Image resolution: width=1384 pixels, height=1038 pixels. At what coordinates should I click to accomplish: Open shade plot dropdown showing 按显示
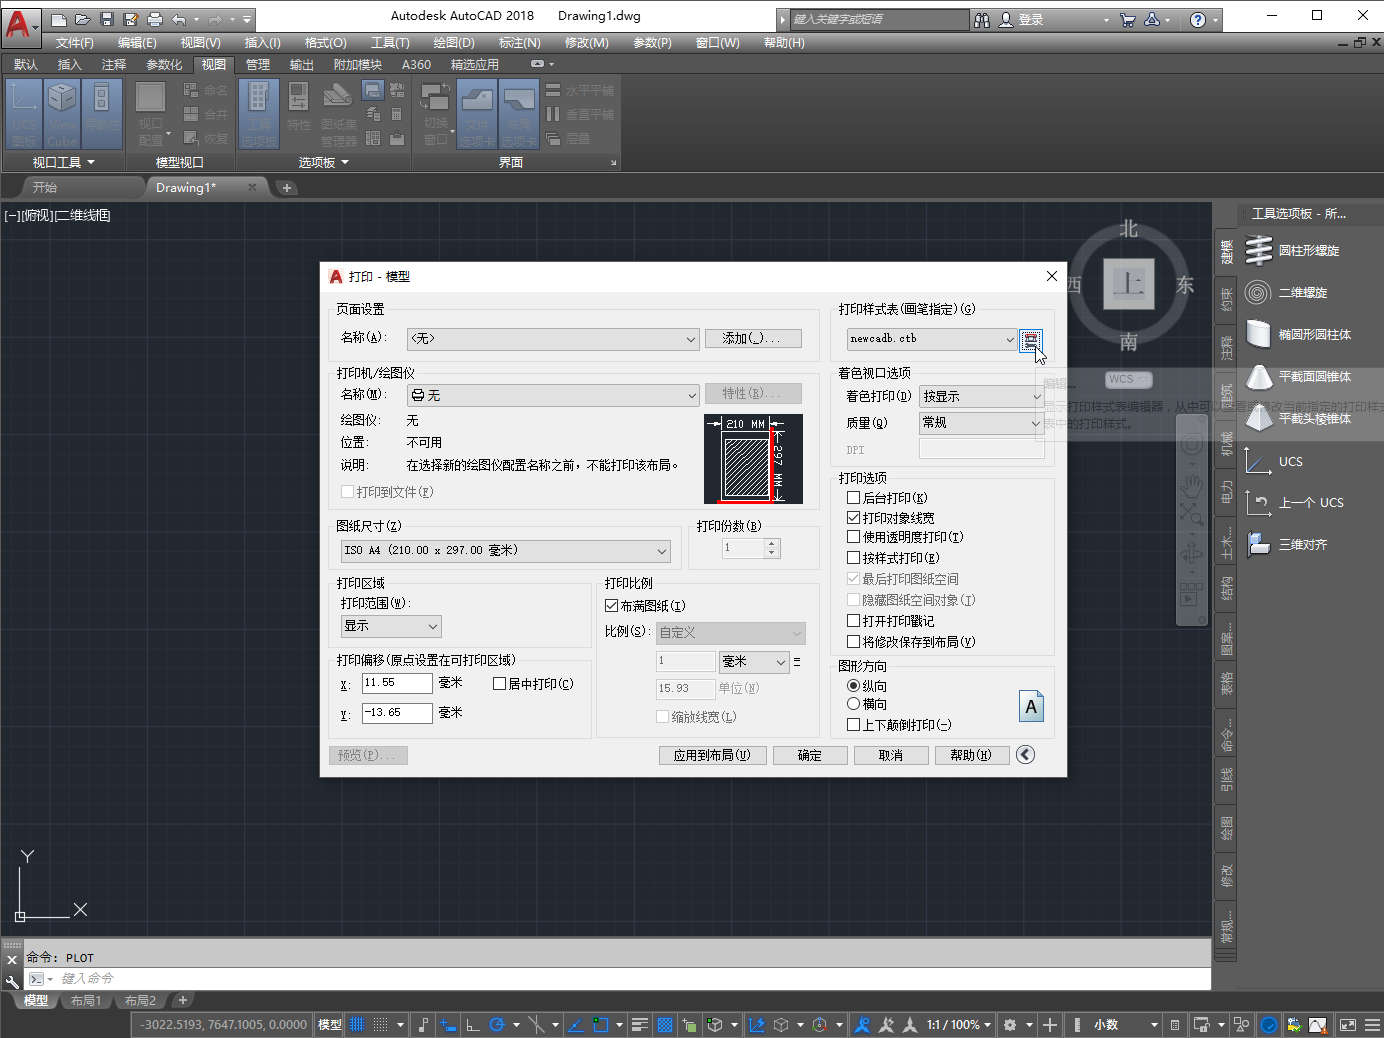click(982, 396)
